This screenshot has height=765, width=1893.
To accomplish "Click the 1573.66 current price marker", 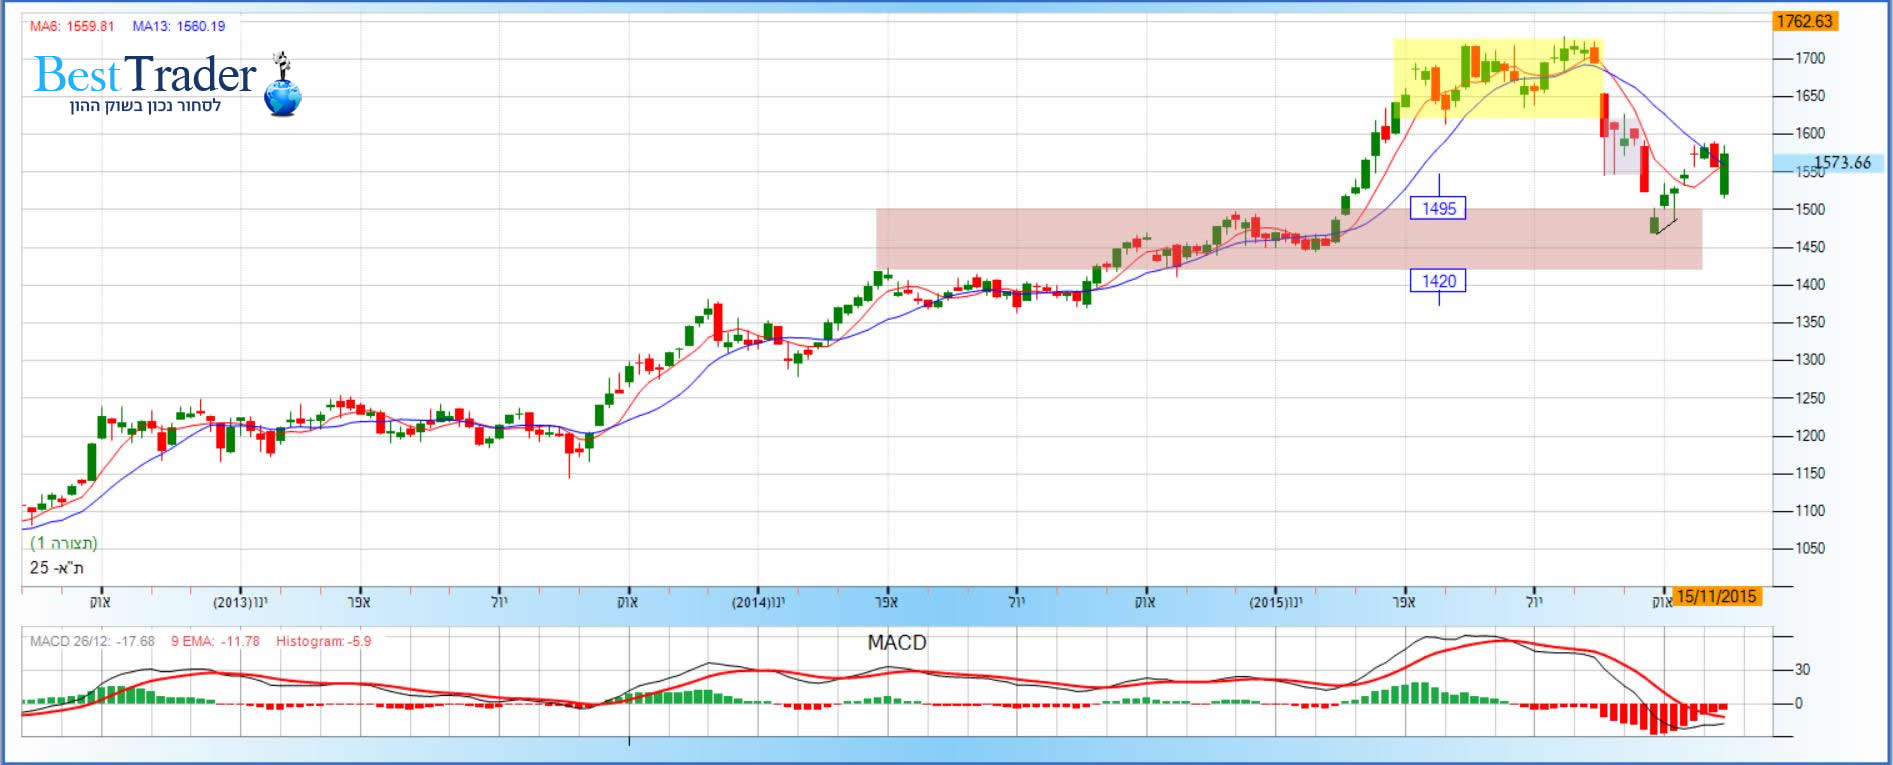I will 1840,162.
